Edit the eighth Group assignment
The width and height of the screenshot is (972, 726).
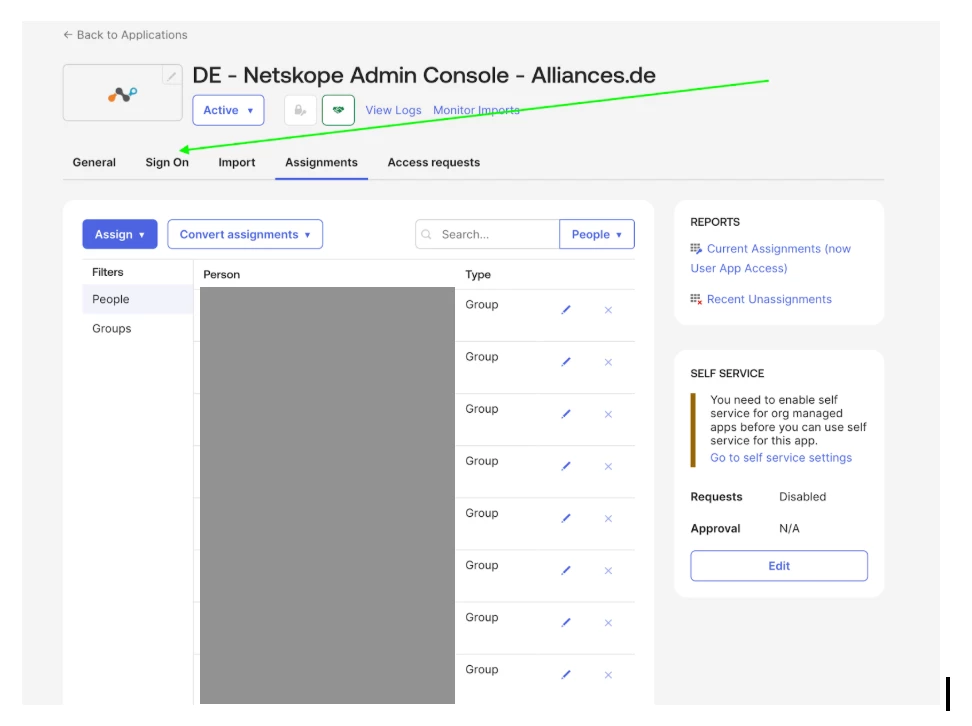pos(566,674)
